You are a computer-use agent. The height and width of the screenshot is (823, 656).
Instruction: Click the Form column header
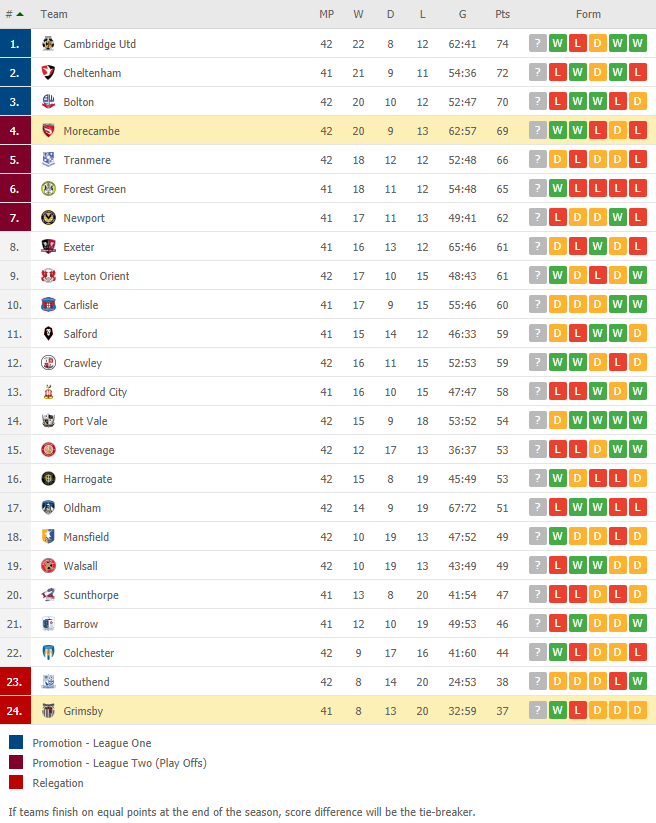[588, 14]
